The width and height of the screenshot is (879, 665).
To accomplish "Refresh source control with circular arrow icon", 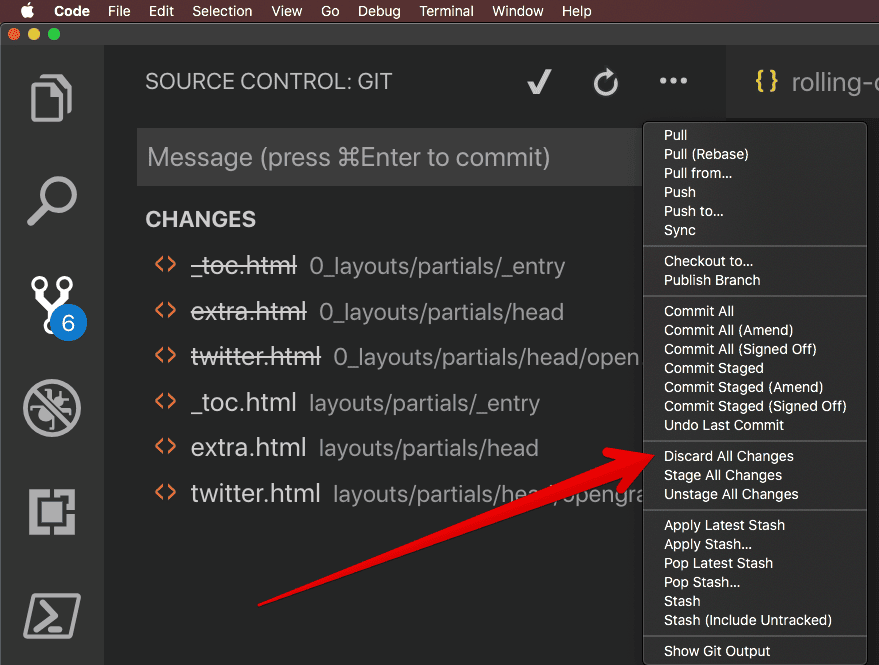I will 606,82.
